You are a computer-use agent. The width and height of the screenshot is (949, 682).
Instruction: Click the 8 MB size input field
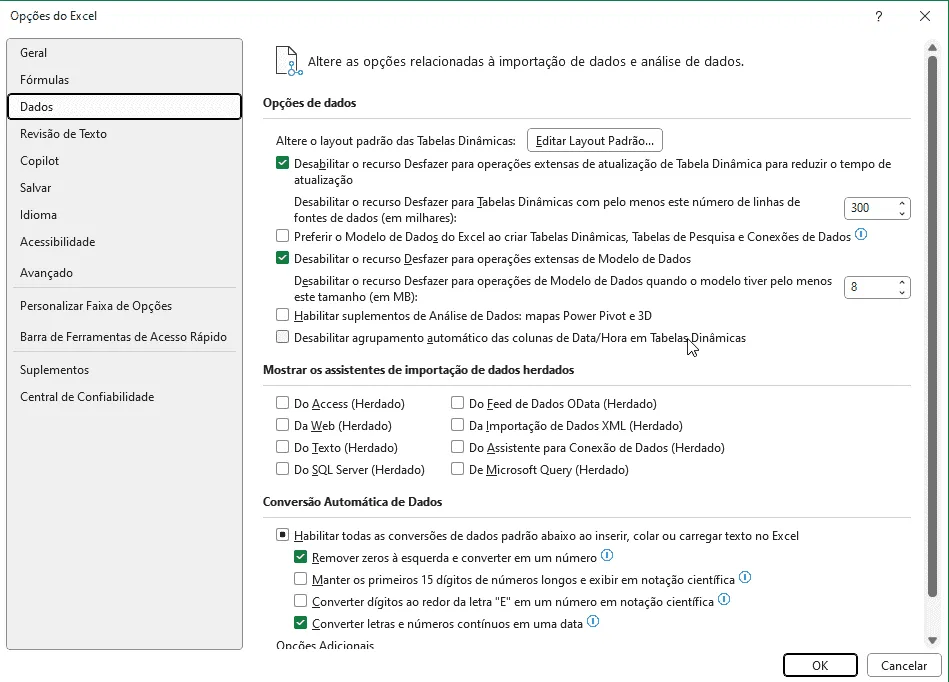[x=870, y=287]
